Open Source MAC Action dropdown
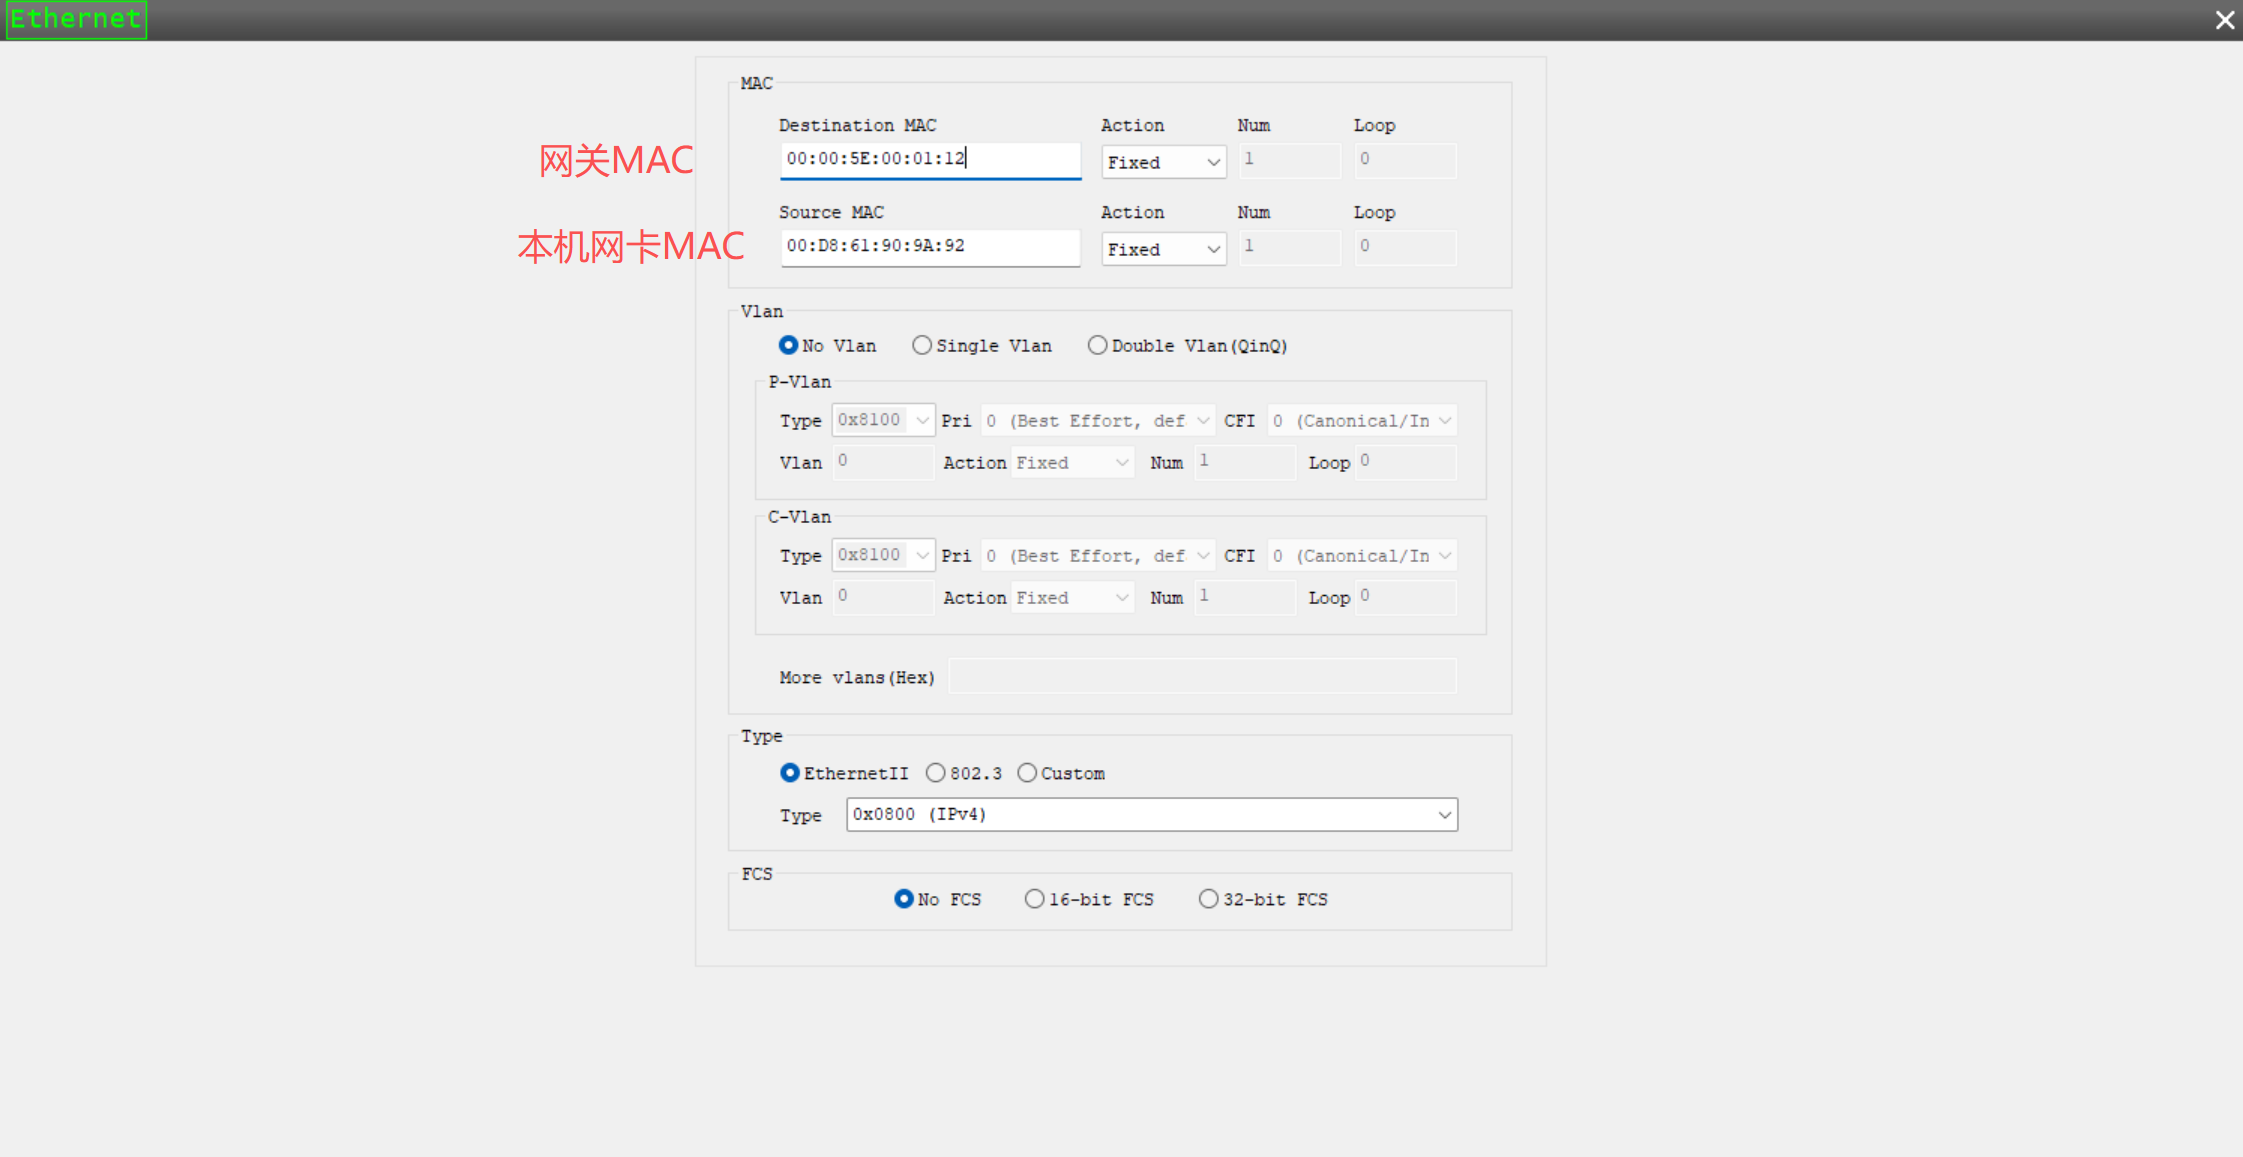 (1164, 249)
